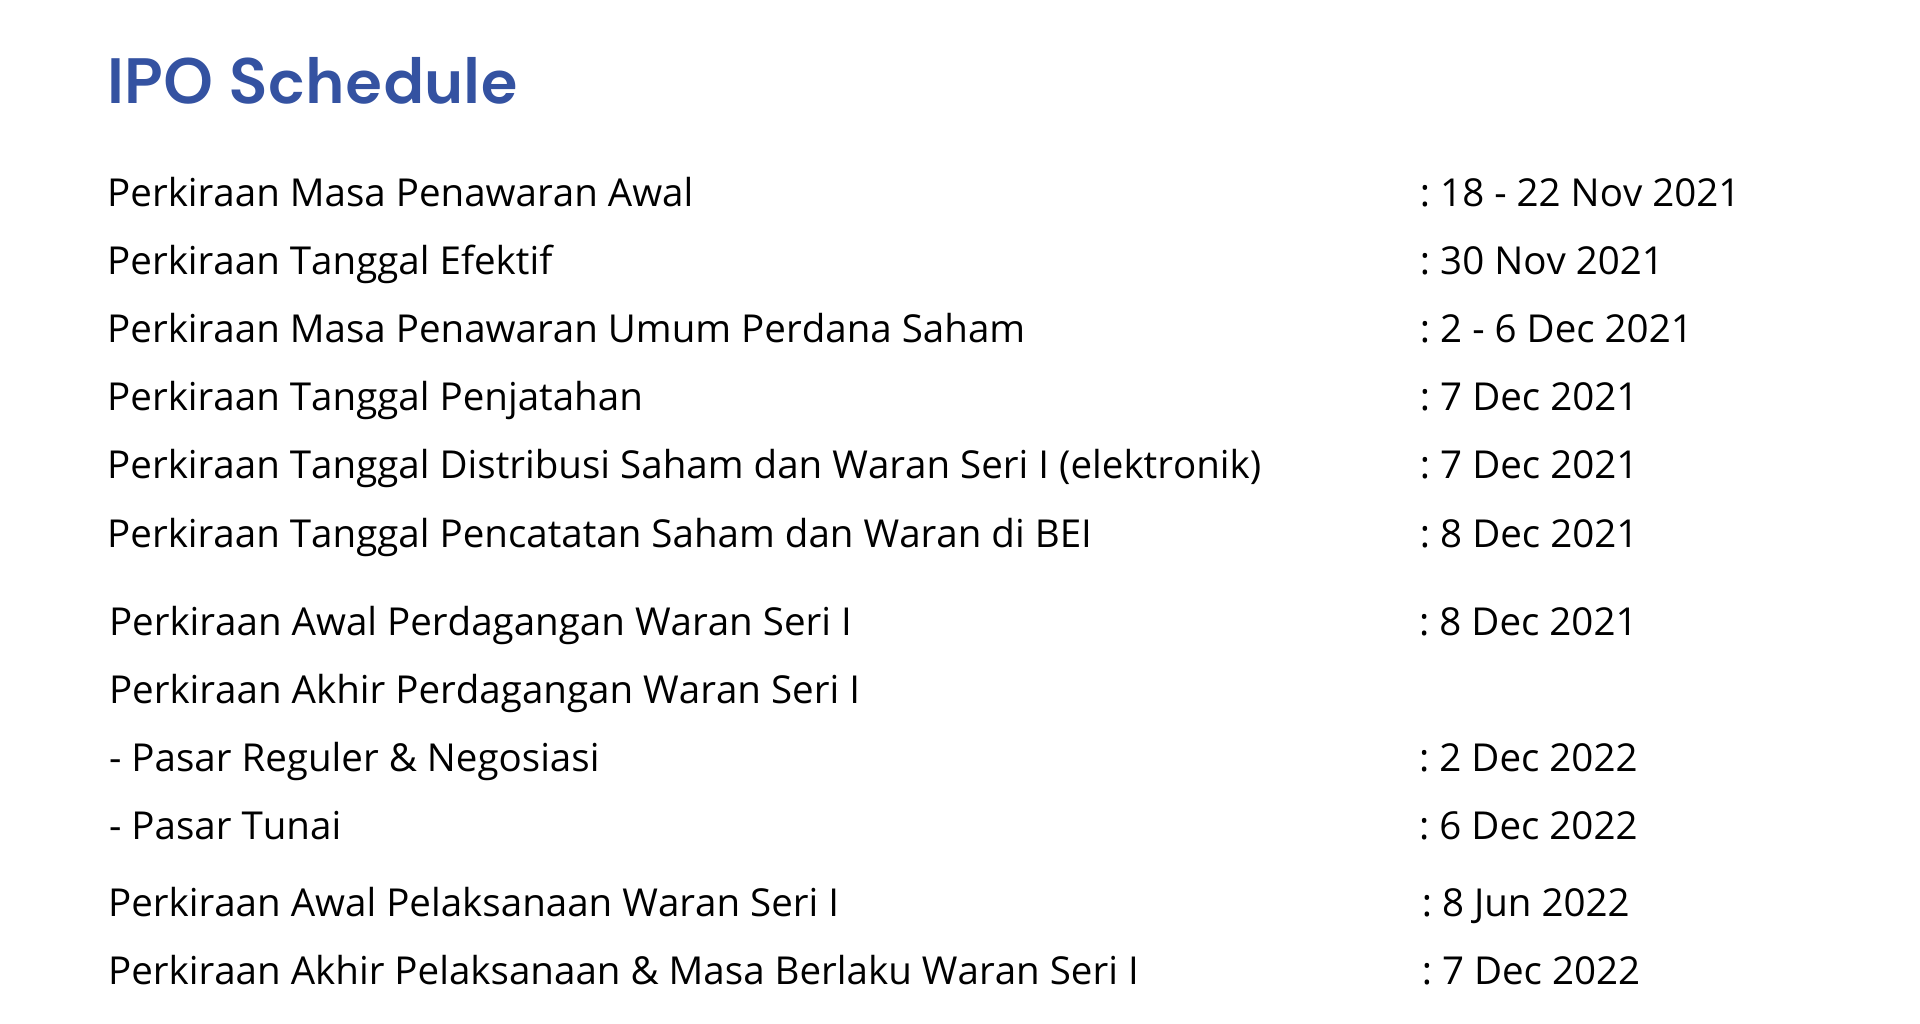This screenshot has width=1920, height=1024.
Task: Select the Penjatahan date 7 Dec 2021
Action: tap(1536, 397)
